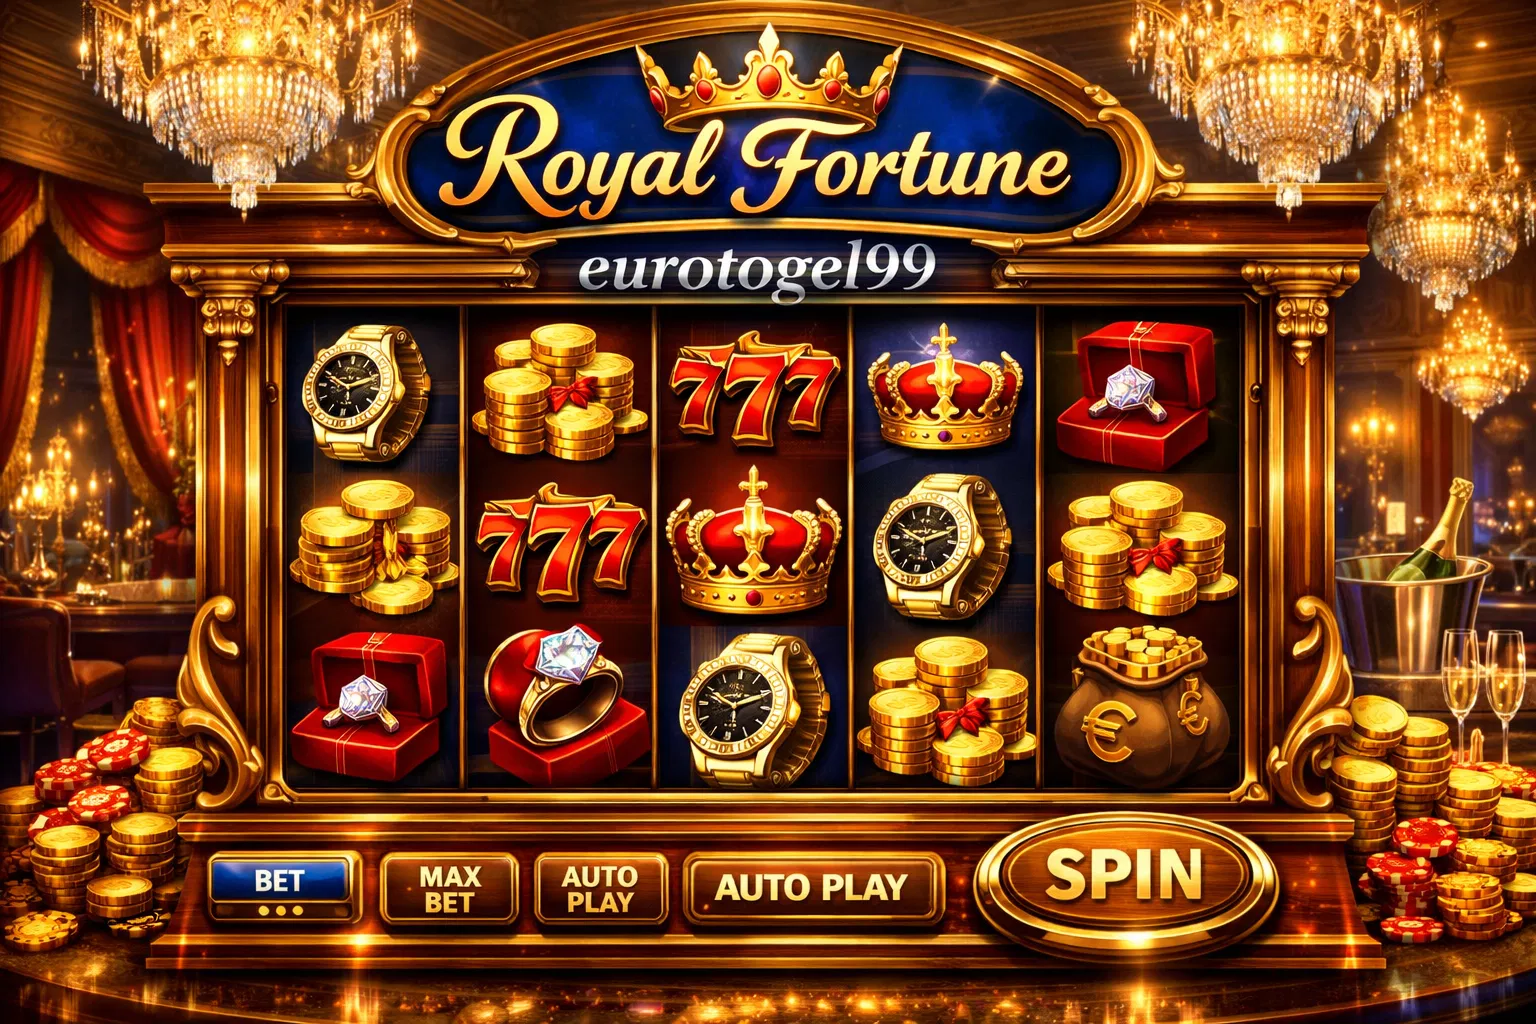Click the small two-line AUTO PLAY button
This screenshot has width=1536, height=1024.
click(x=600, y=888)
